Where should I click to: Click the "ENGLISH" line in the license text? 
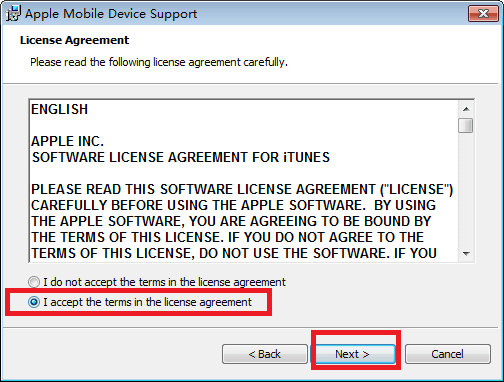(59, 110)
